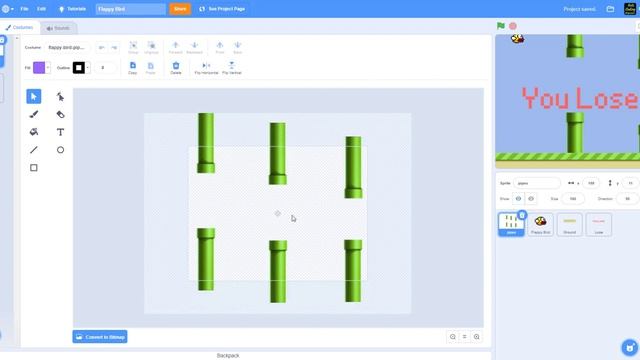This screenshot has width=640, height=360.
Task: Click Convert to Bitmap button
Action: click(x=100, y=337)
